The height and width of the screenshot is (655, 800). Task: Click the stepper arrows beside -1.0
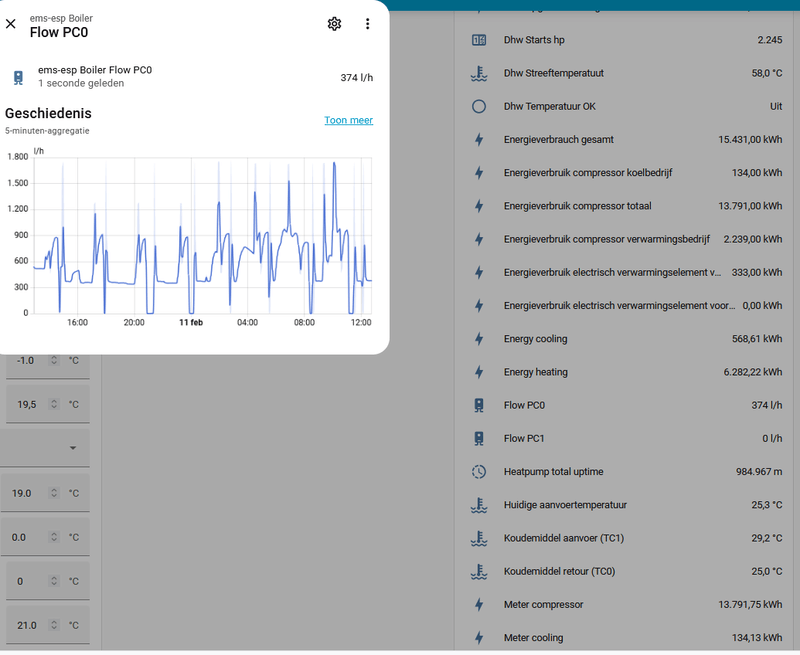point(54,361)
